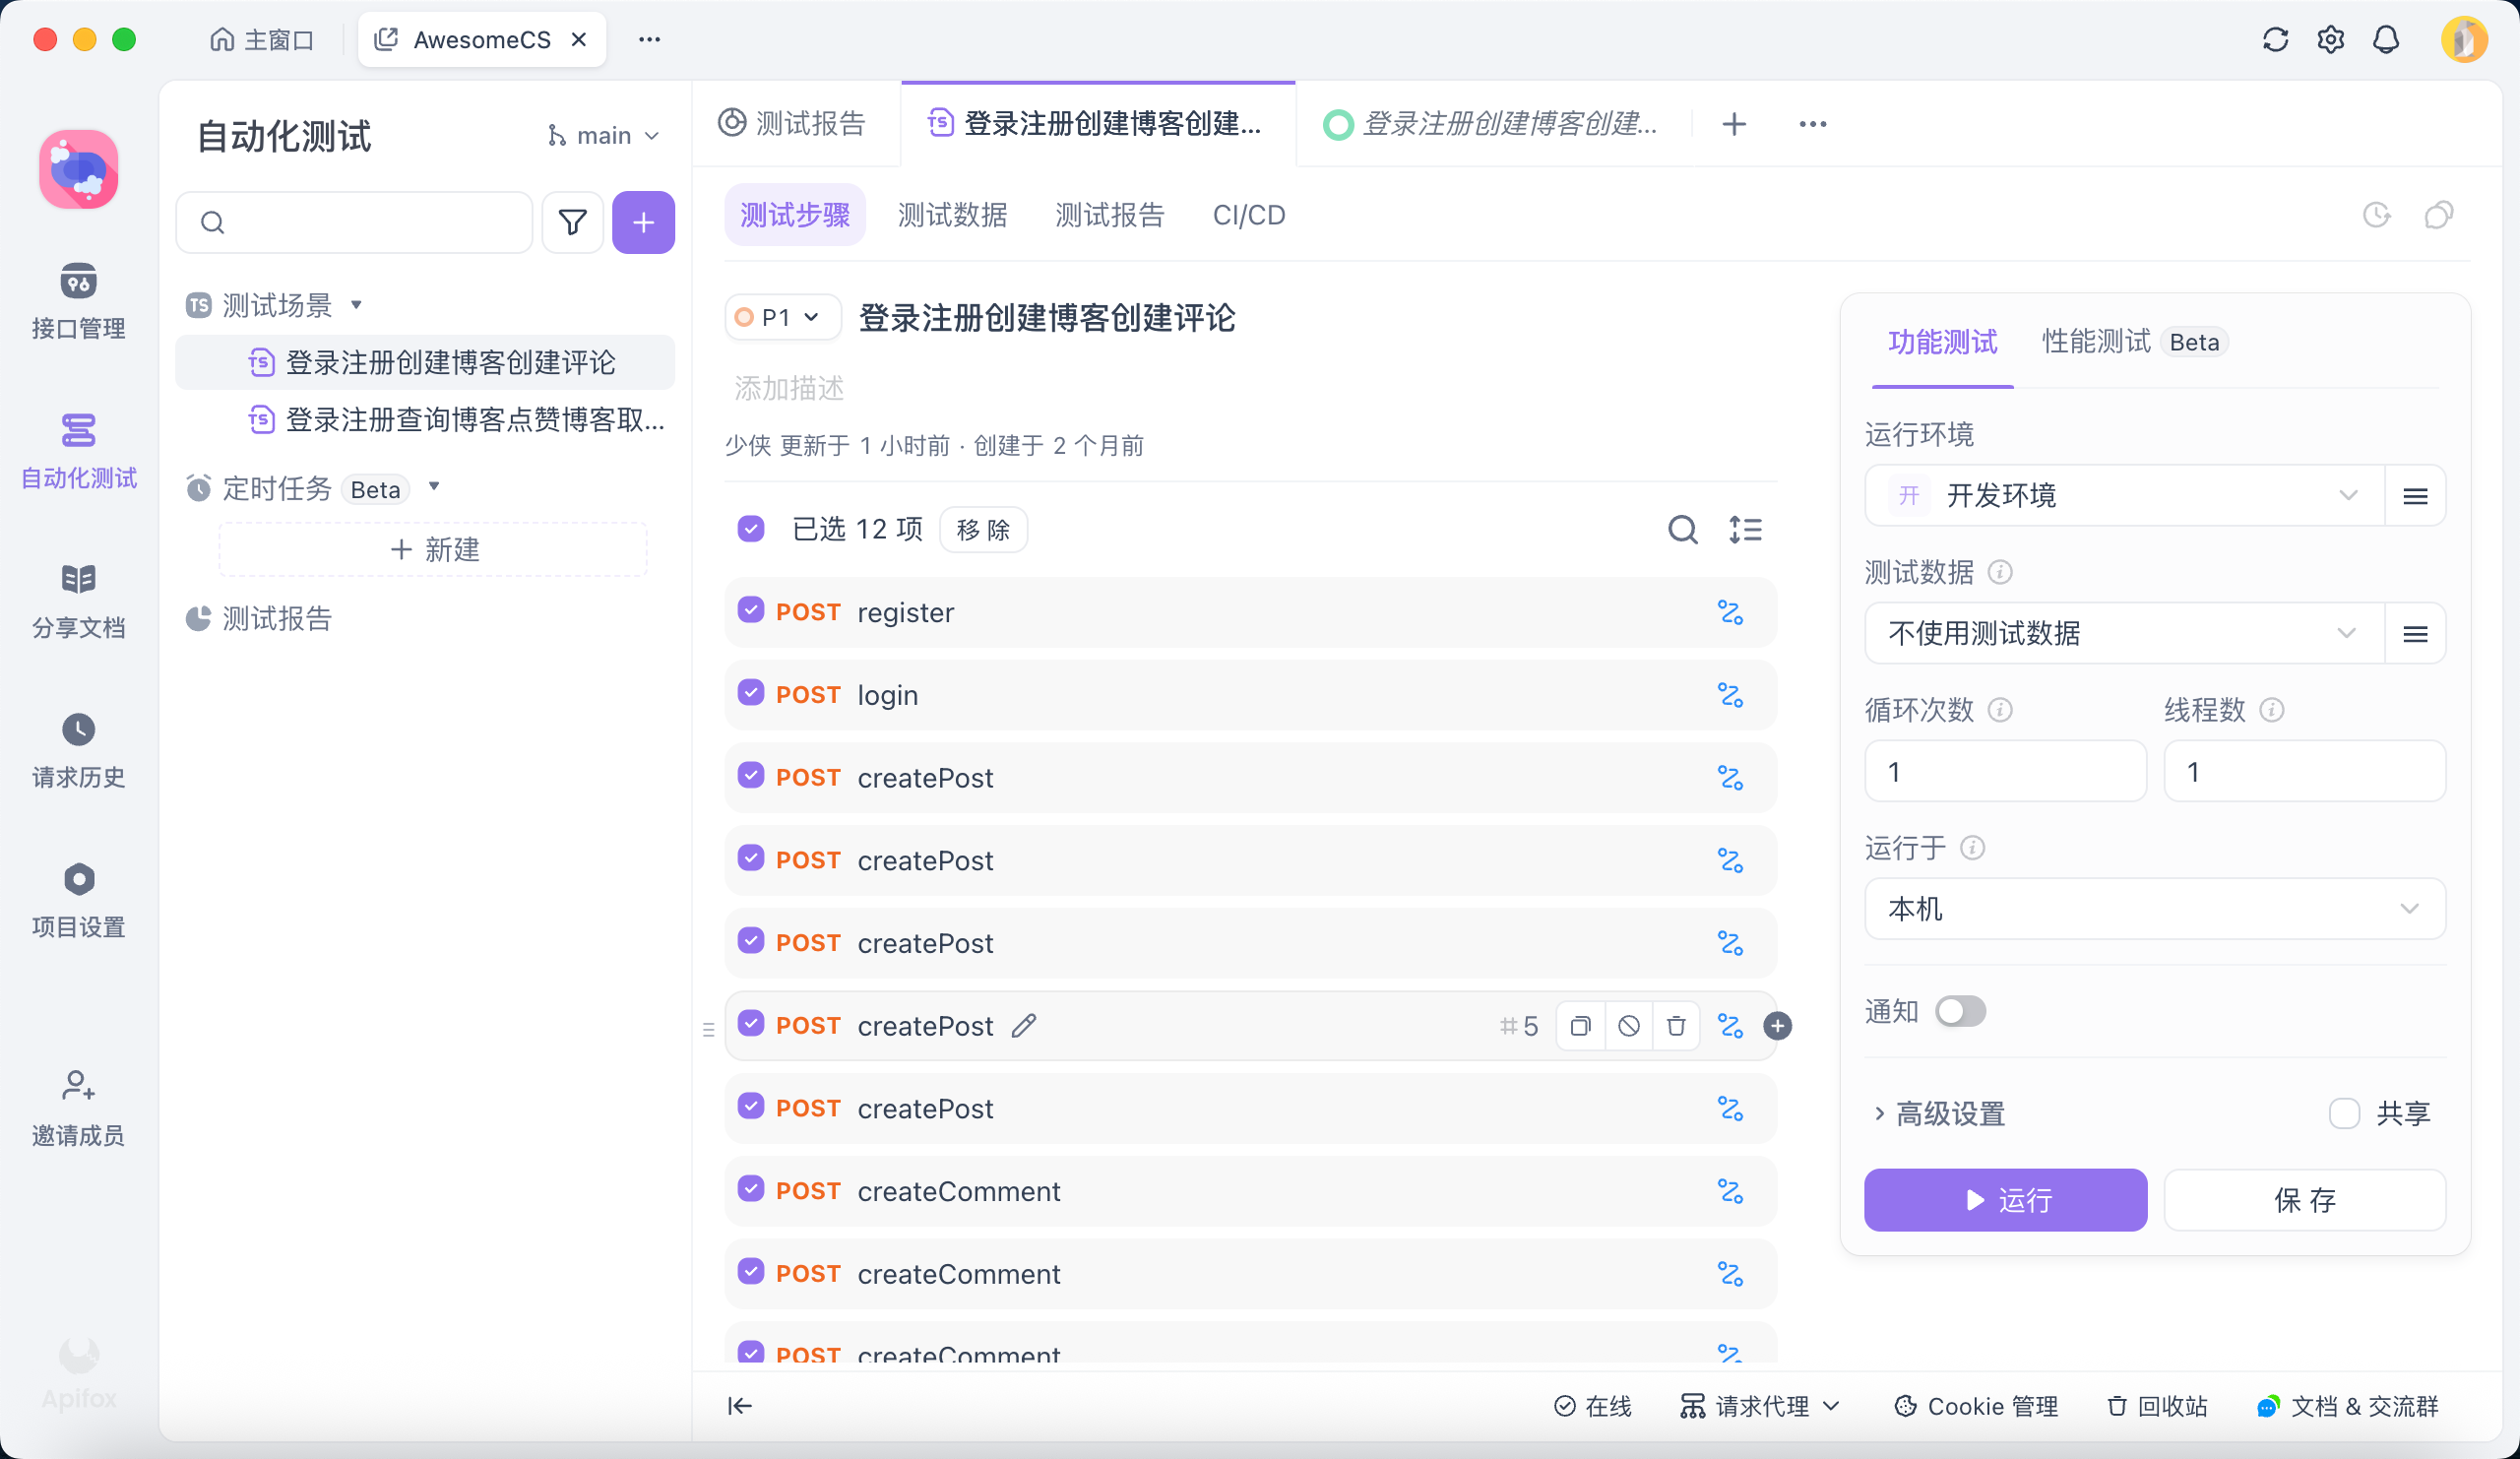Click the 运行 run button
Screen dimensions: 2520x1459
(2004, 1200)
